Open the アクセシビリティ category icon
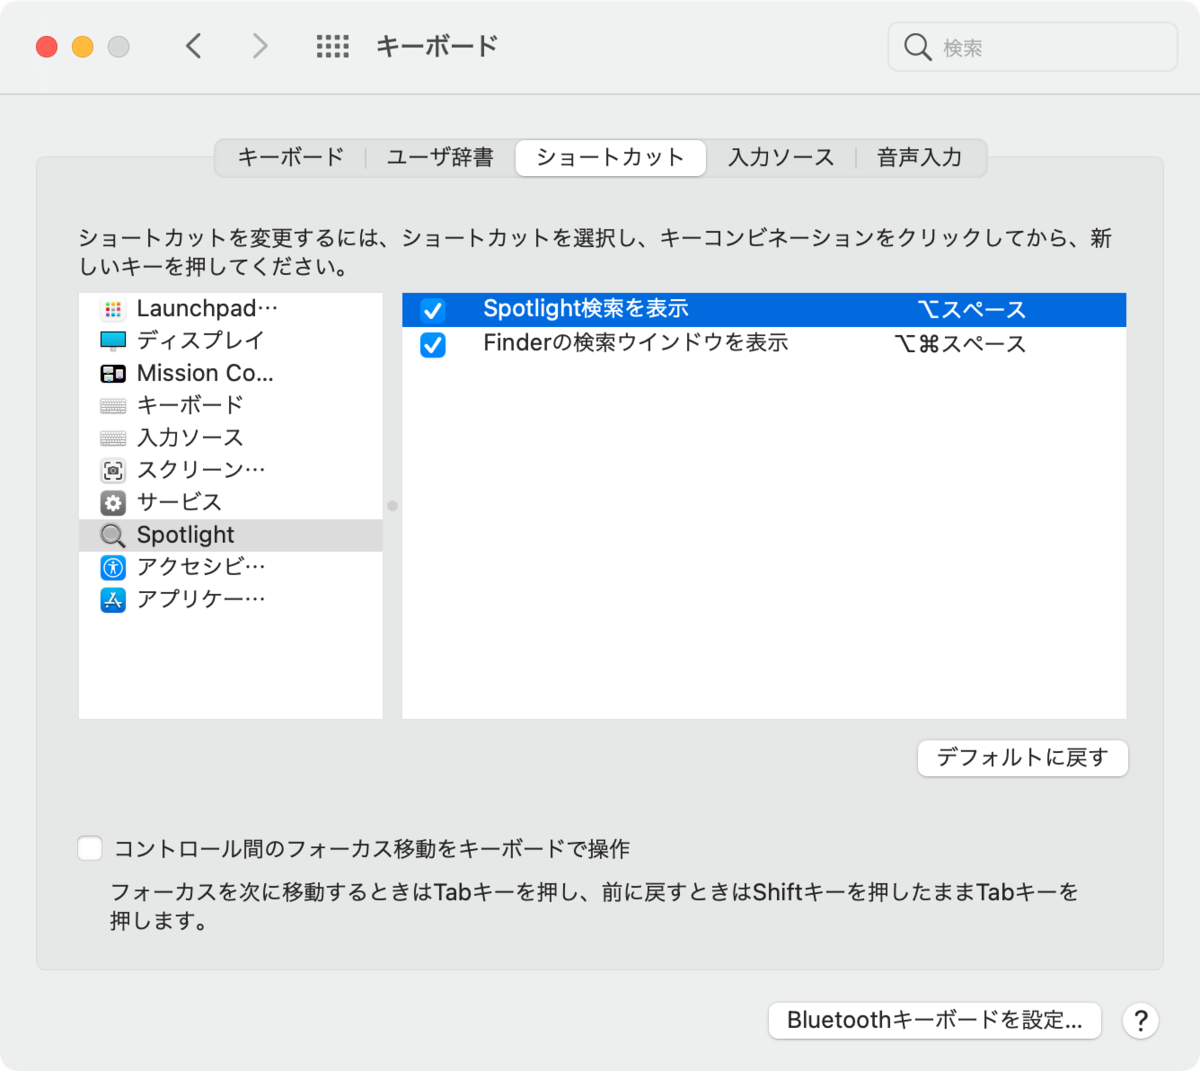1200x1071 pixels. 113,566
